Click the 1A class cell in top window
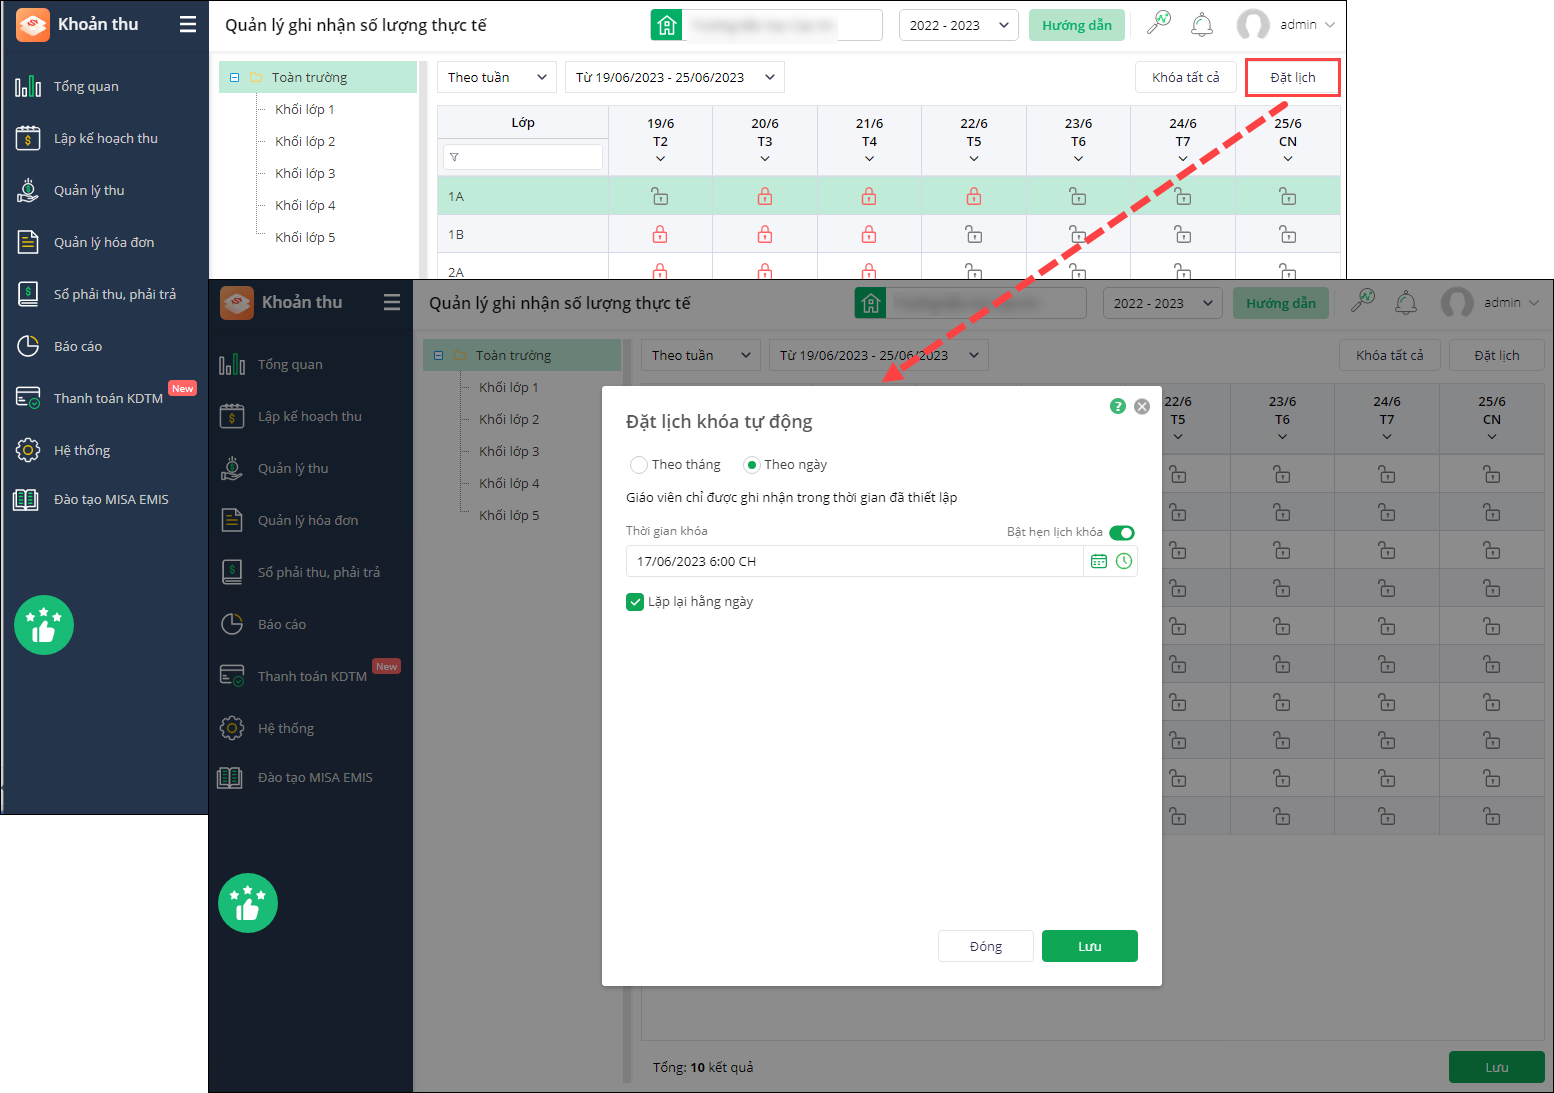The image size is (1554, 1093). point(523,196)
